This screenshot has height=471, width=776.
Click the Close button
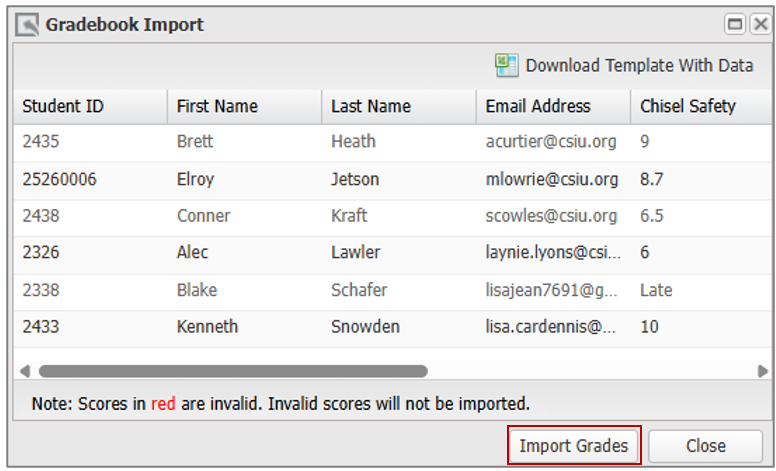706,446
